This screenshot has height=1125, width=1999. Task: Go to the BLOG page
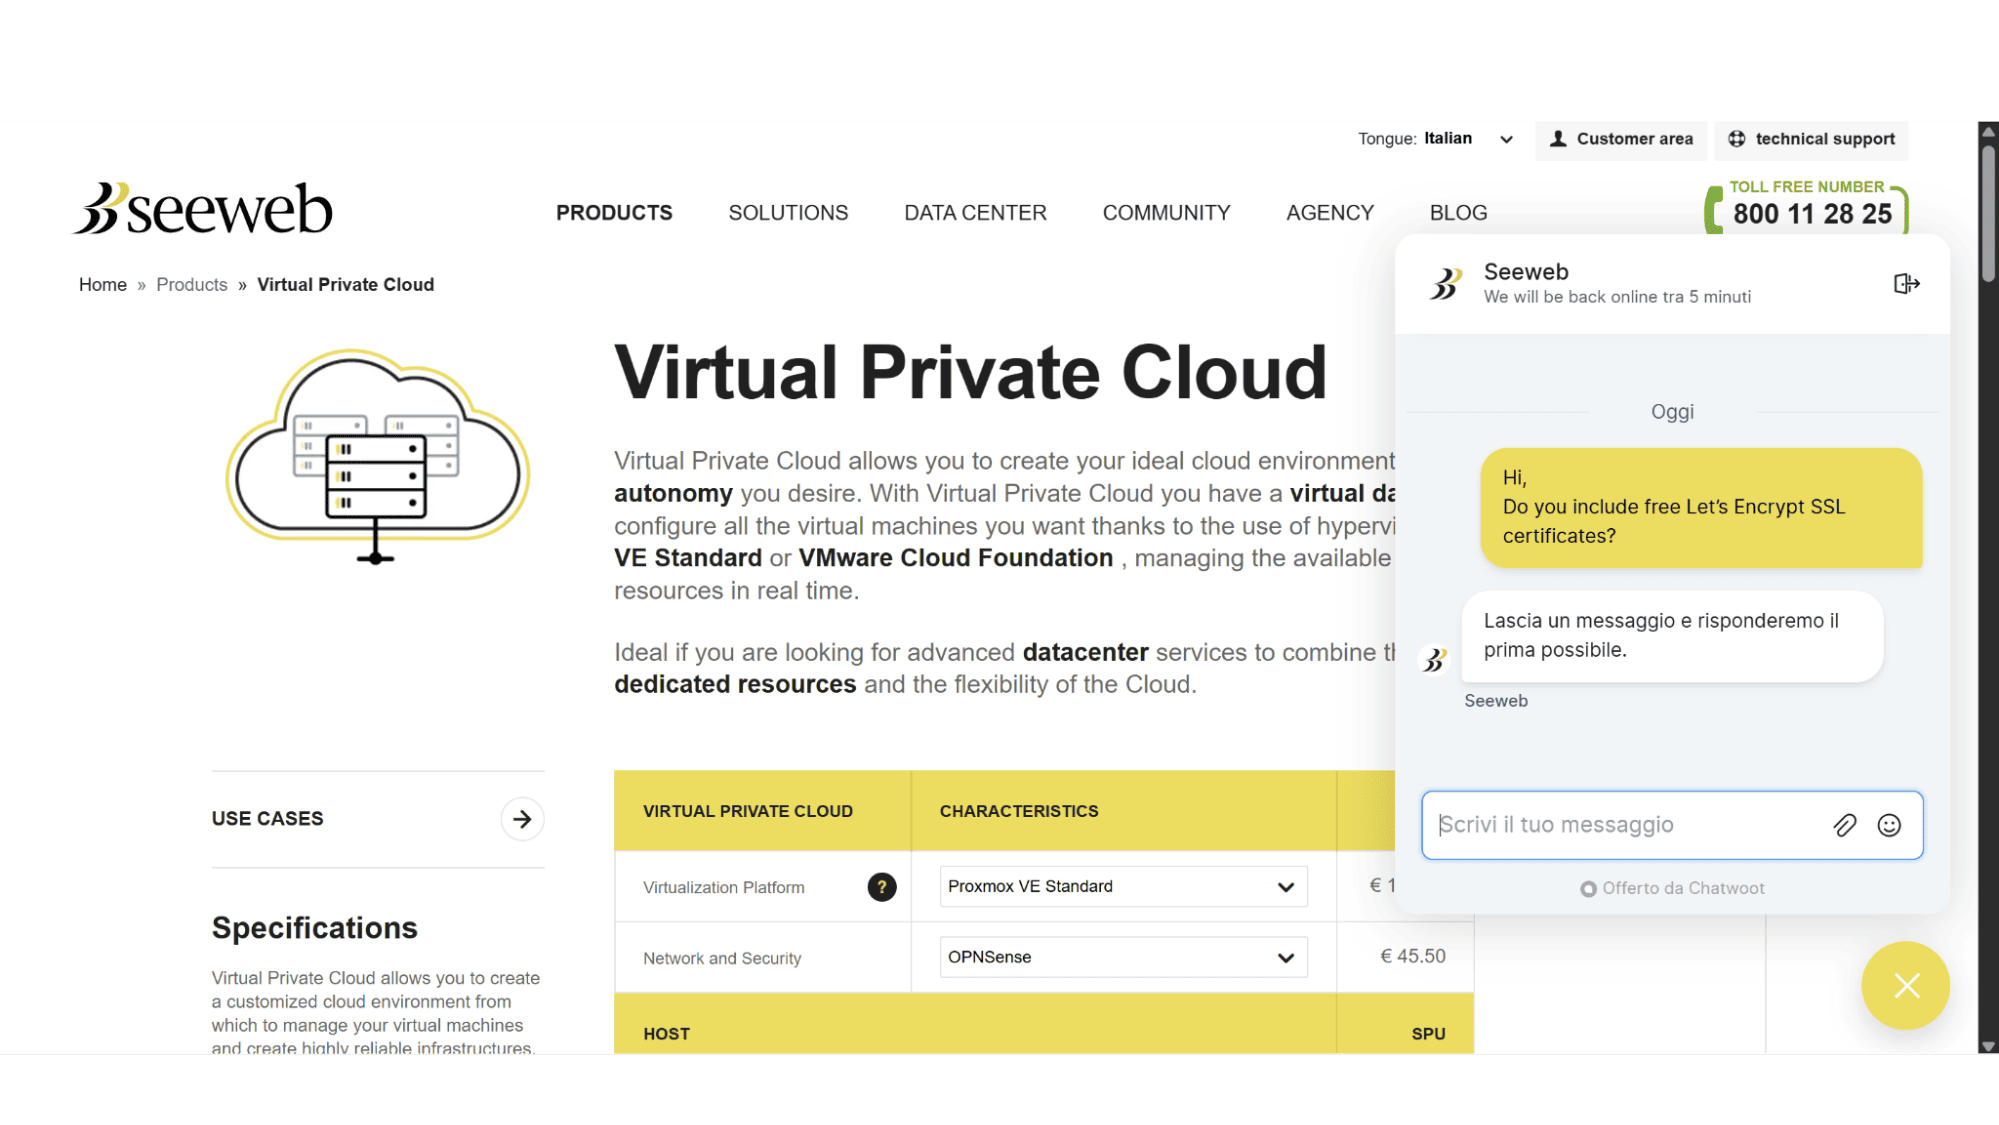tap(1458, 213)
